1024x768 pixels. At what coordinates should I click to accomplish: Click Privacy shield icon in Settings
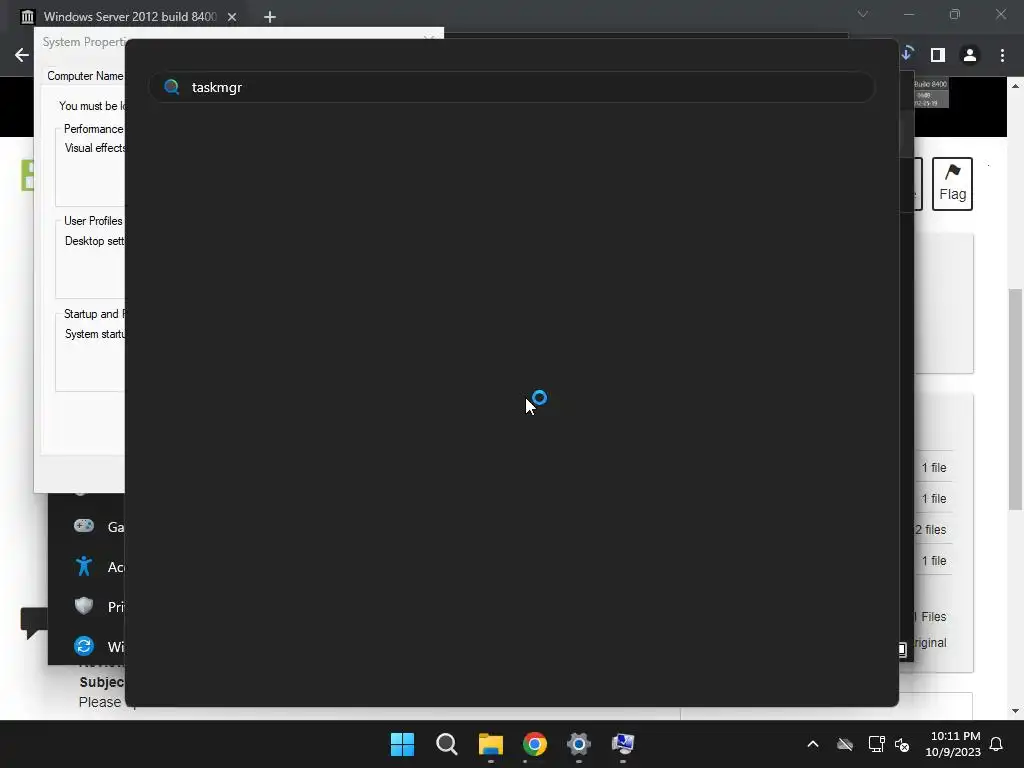pyautogui.click(x=84, y=606)
